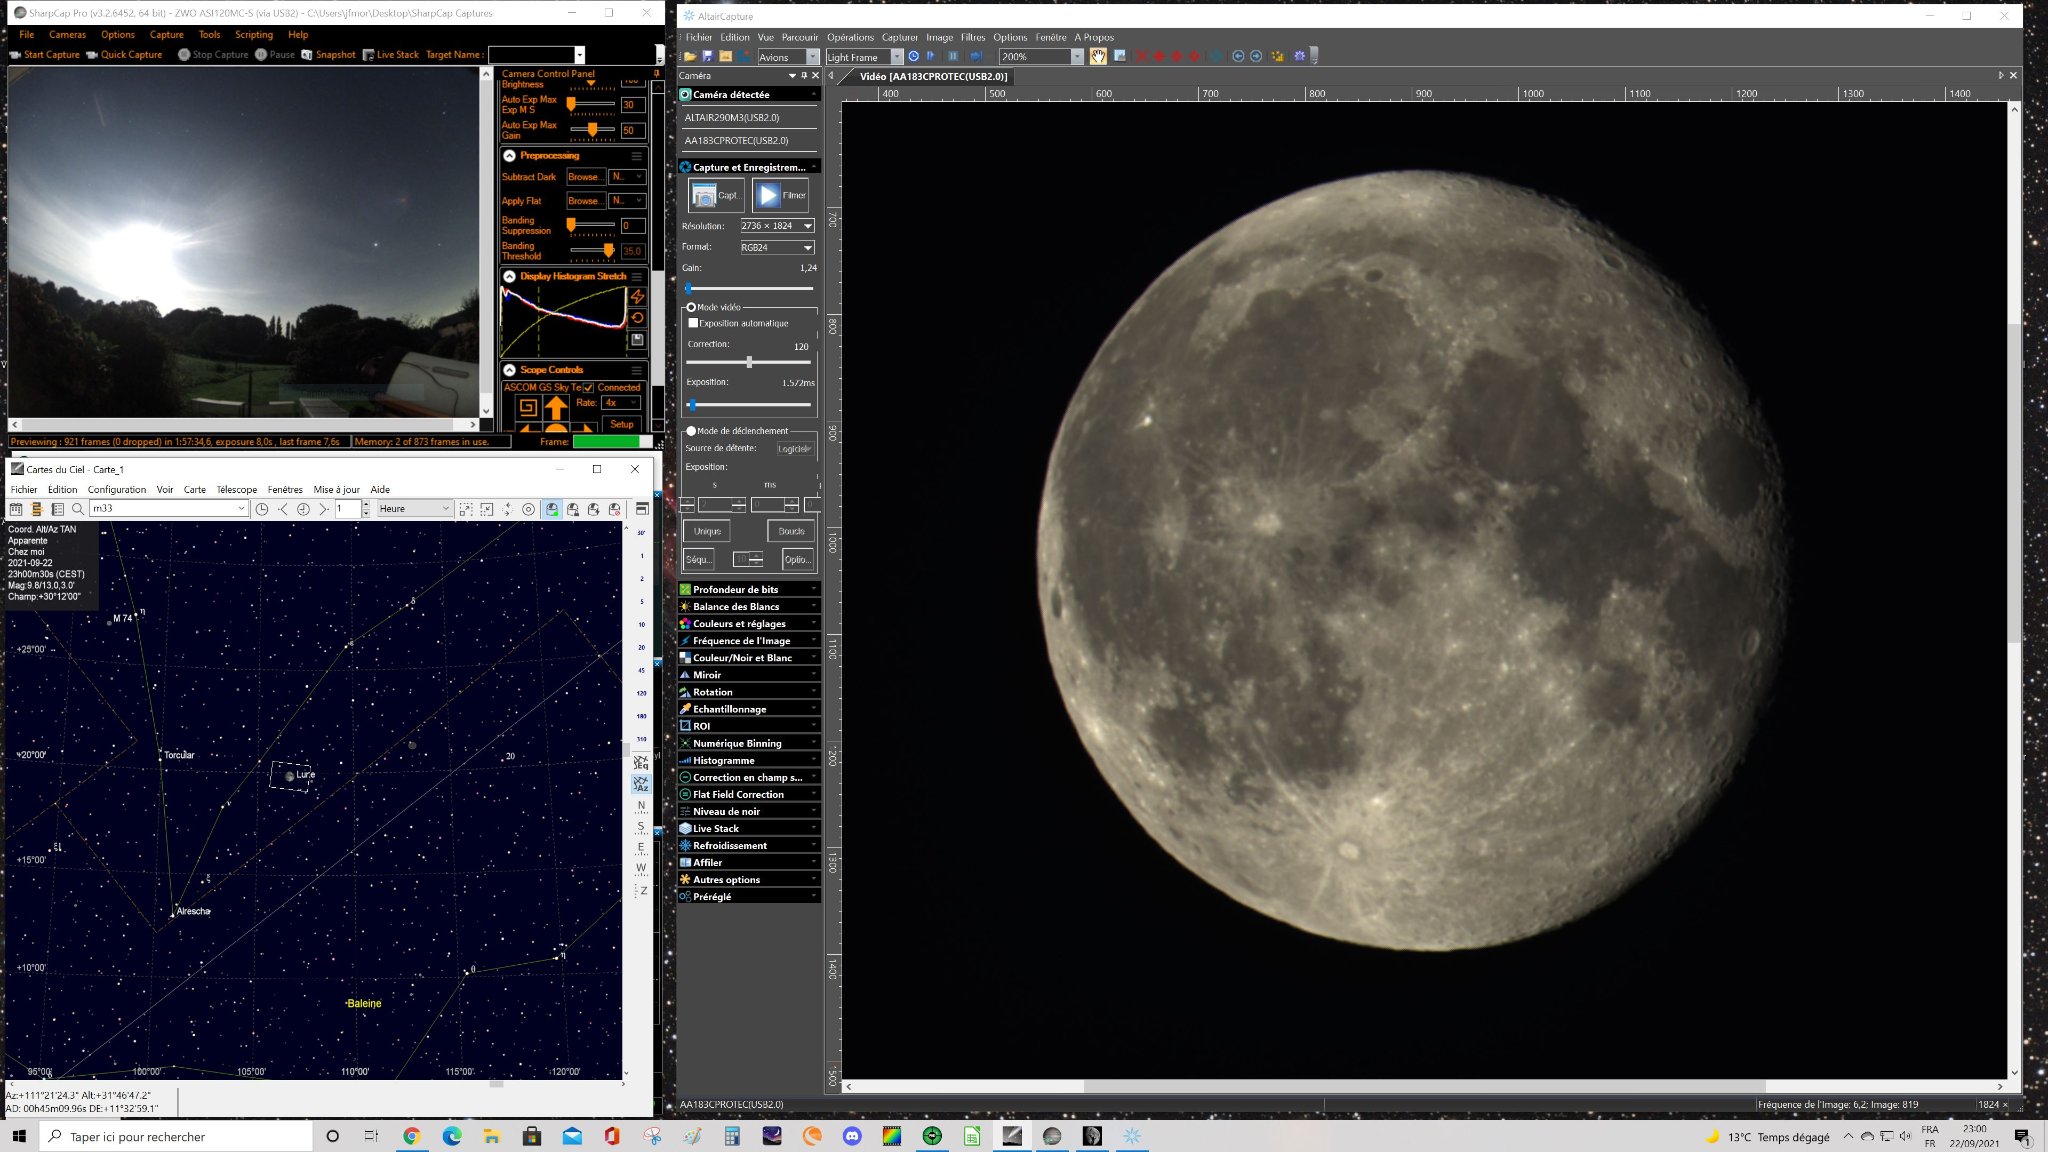Screen dimensions: 2048x1152
Task: Click the spiral search icon in Scope Controls
Action: (528, 407)
